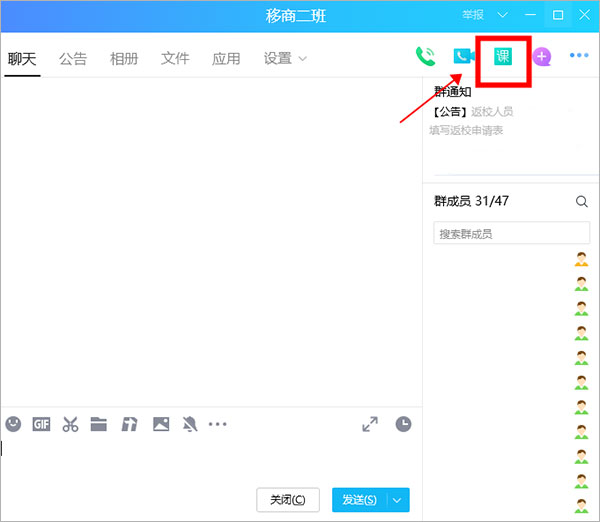The image size is (600, 522).
Task: Open chat history clock icon
Action: click(x=403, y=424)
